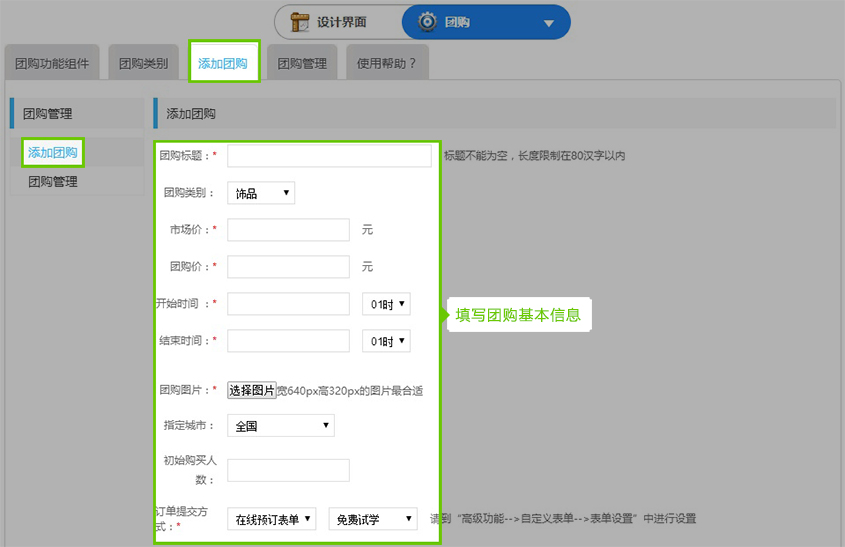Click the 选择图片 file button
845x547 pixels.
click(x=252, y=390)
